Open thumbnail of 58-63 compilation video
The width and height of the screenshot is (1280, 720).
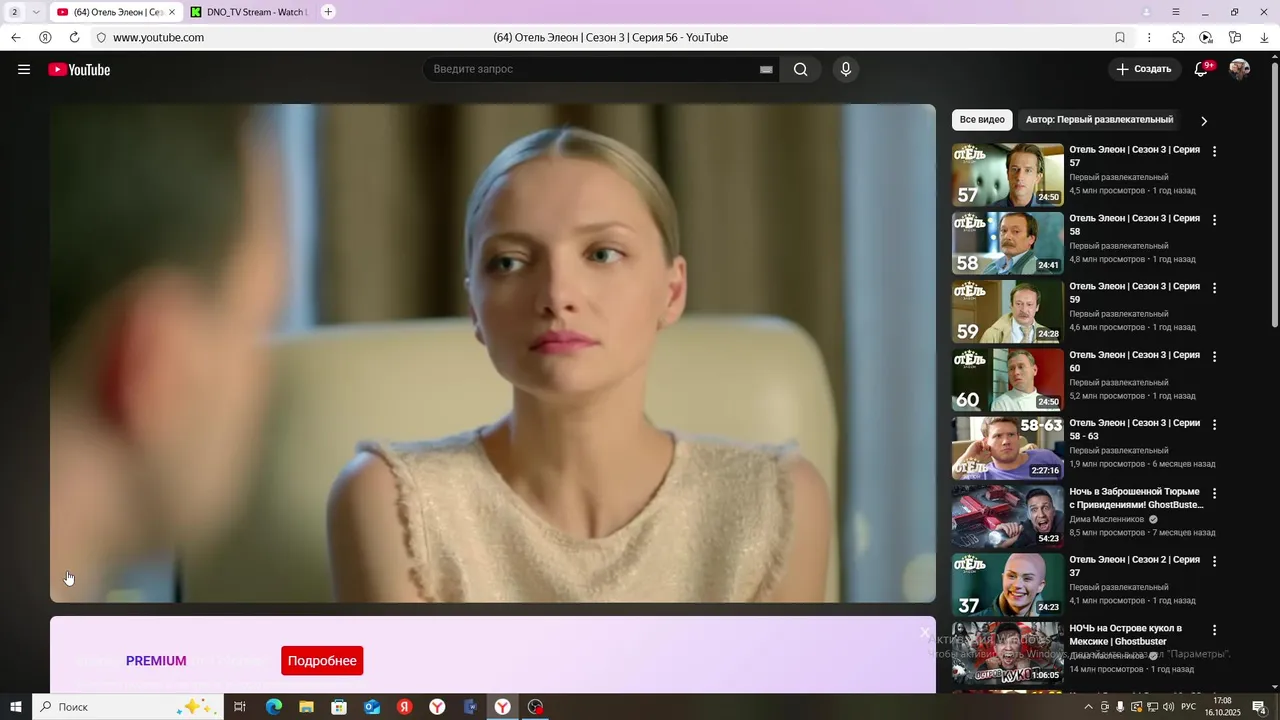pos(1008,448)
